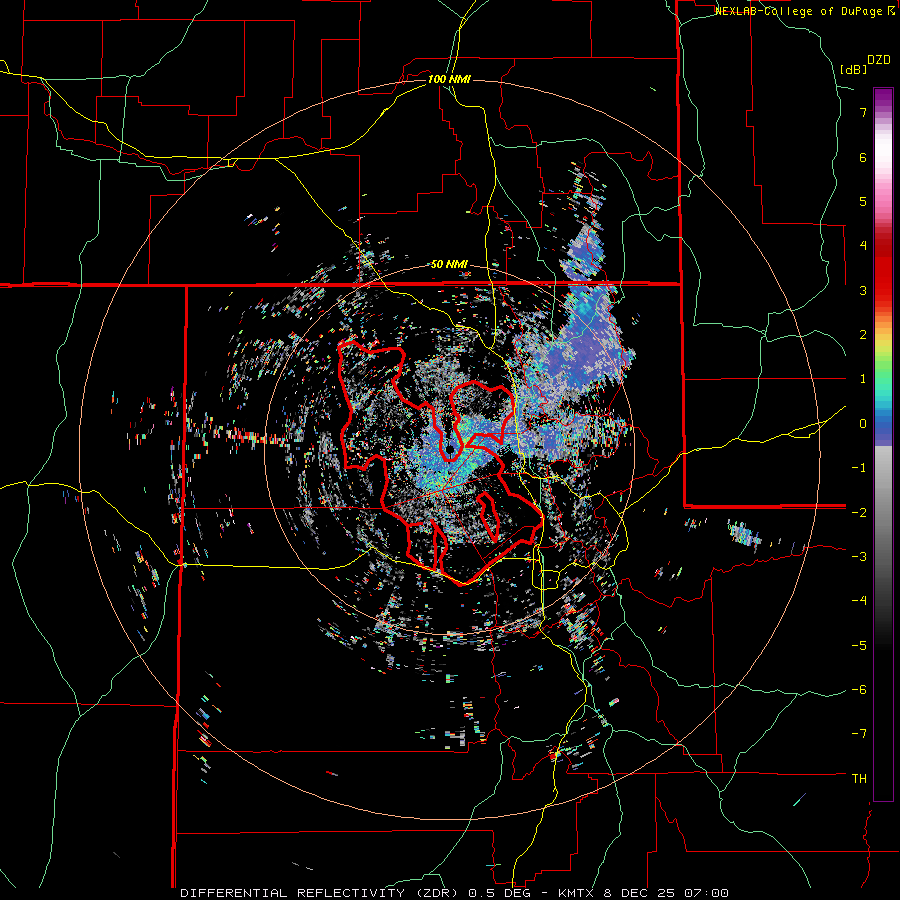
Task: Click the 0 dB value on the scale
Action: [863, 423]
